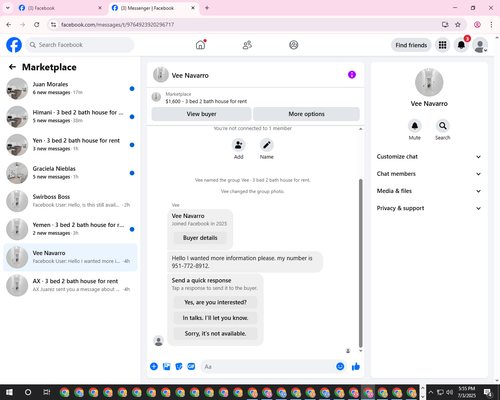Open Windows notification center
This screenshot has width=500, height=400.
click(x=489, y=392)
